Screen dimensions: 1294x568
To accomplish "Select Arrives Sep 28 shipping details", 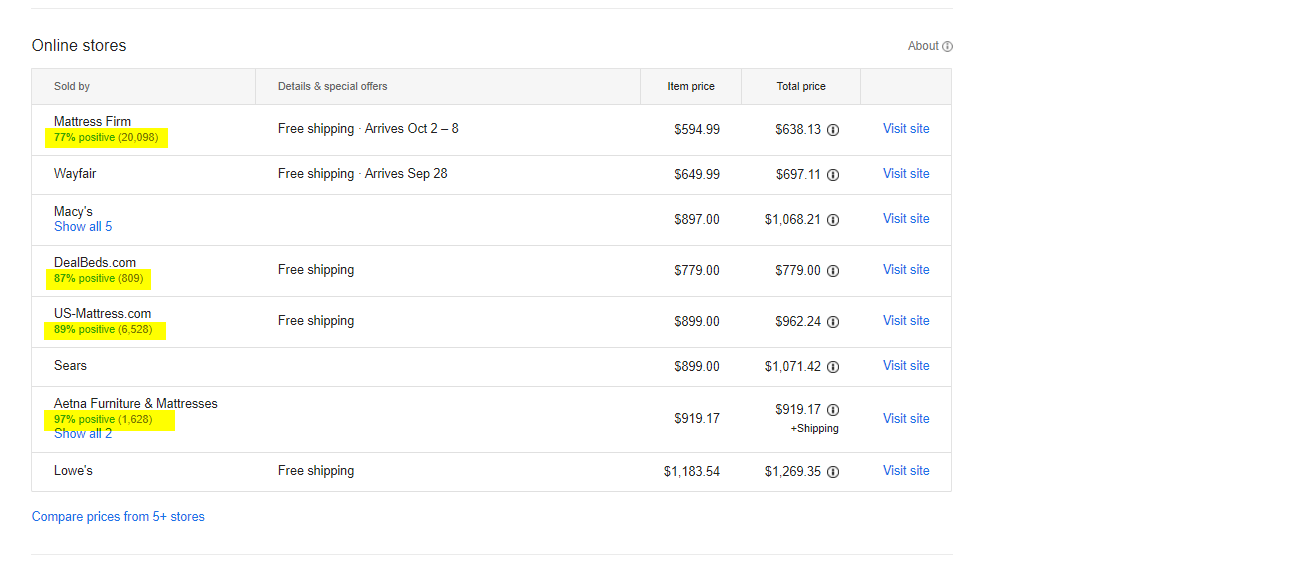I will point(406,173).
